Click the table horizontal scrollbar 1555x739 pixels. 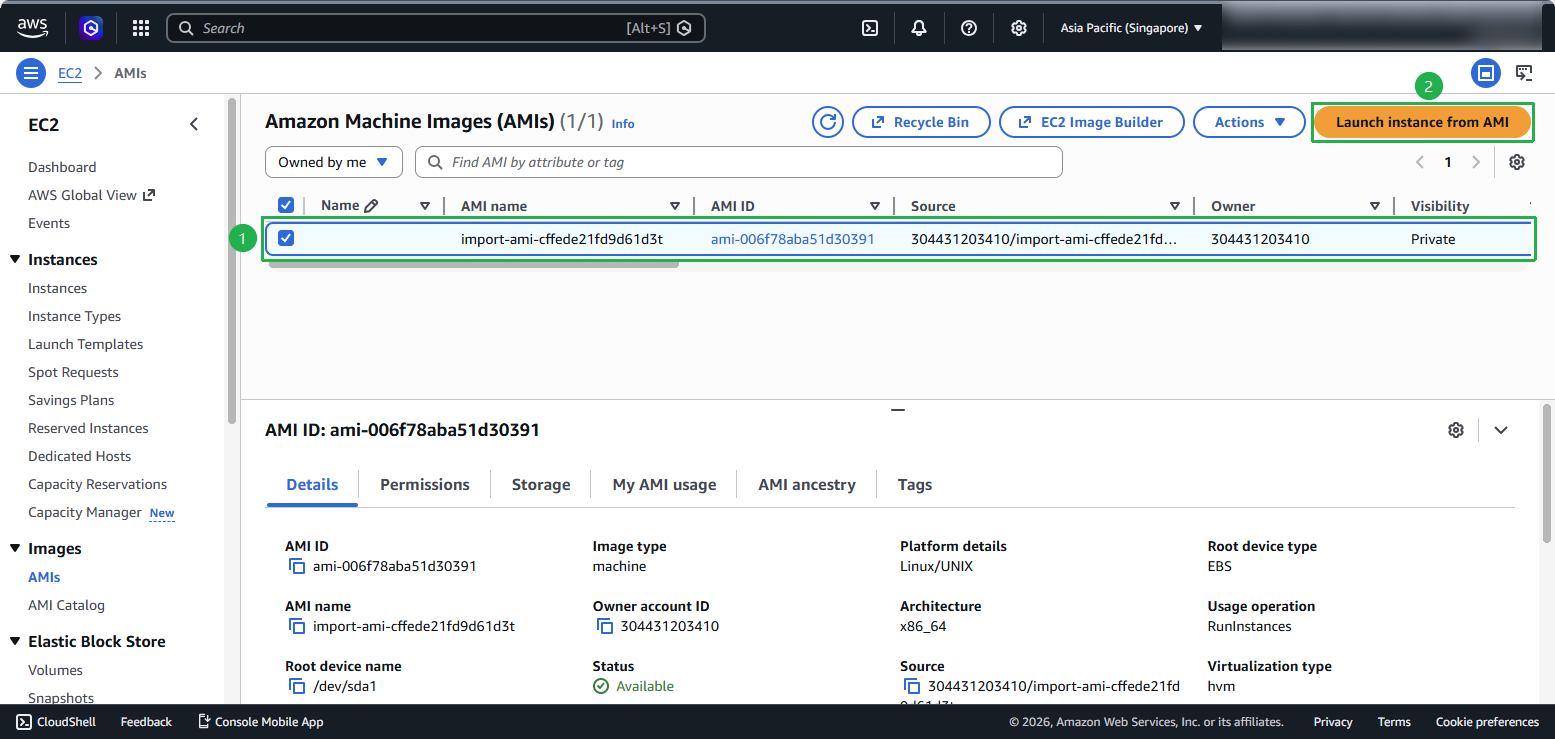(472, 265)
